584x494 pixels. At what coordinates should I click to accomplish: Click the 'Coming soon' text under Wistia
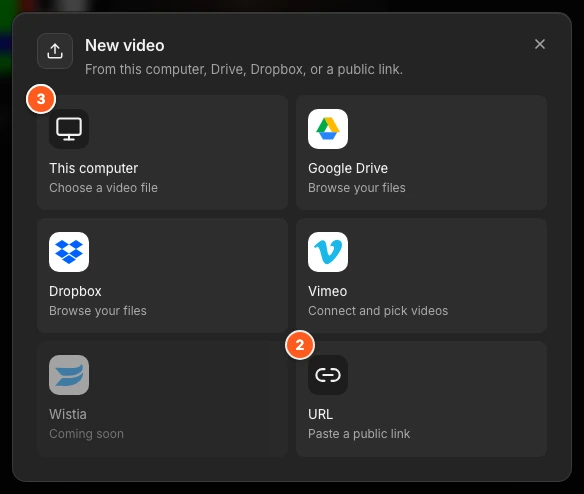coord(86,434)
